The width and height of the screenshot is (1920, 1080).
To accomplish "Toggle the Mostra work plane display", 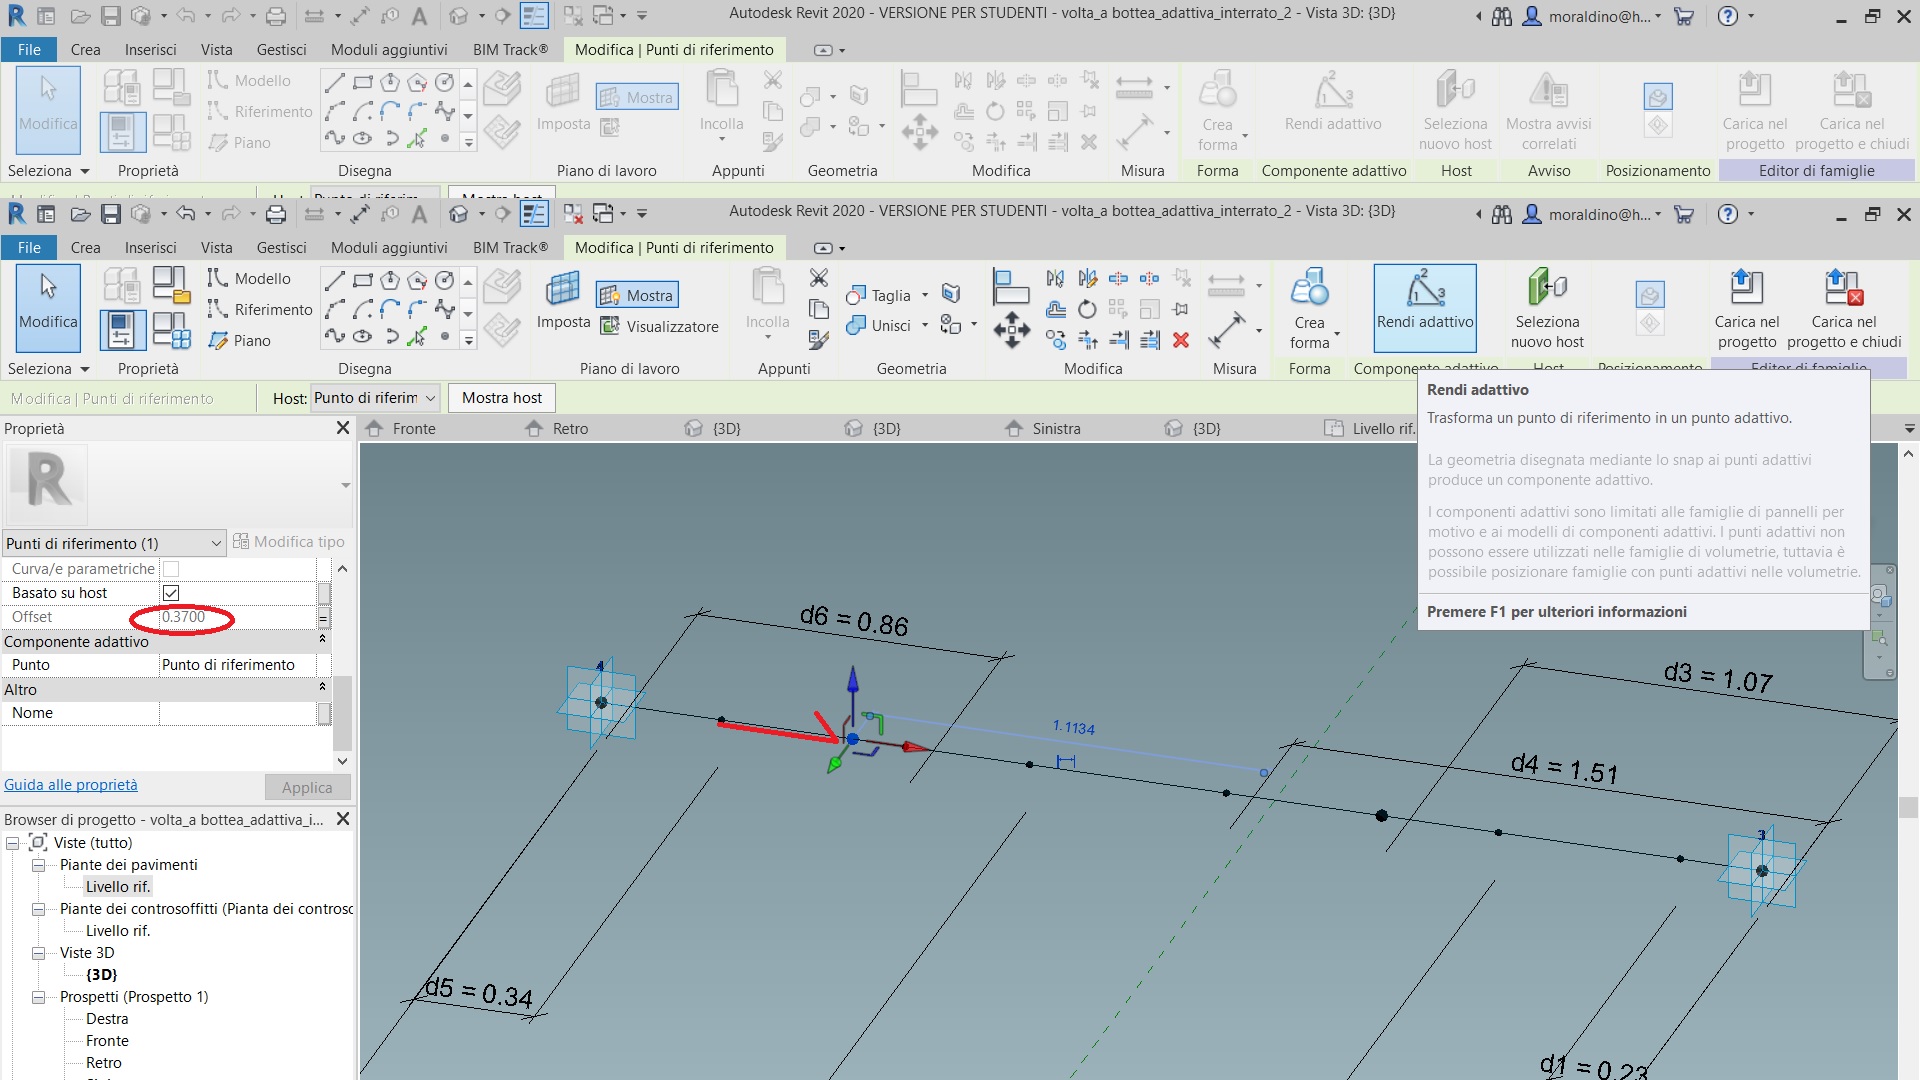I will pyautogui.click(x=636, y=295).
